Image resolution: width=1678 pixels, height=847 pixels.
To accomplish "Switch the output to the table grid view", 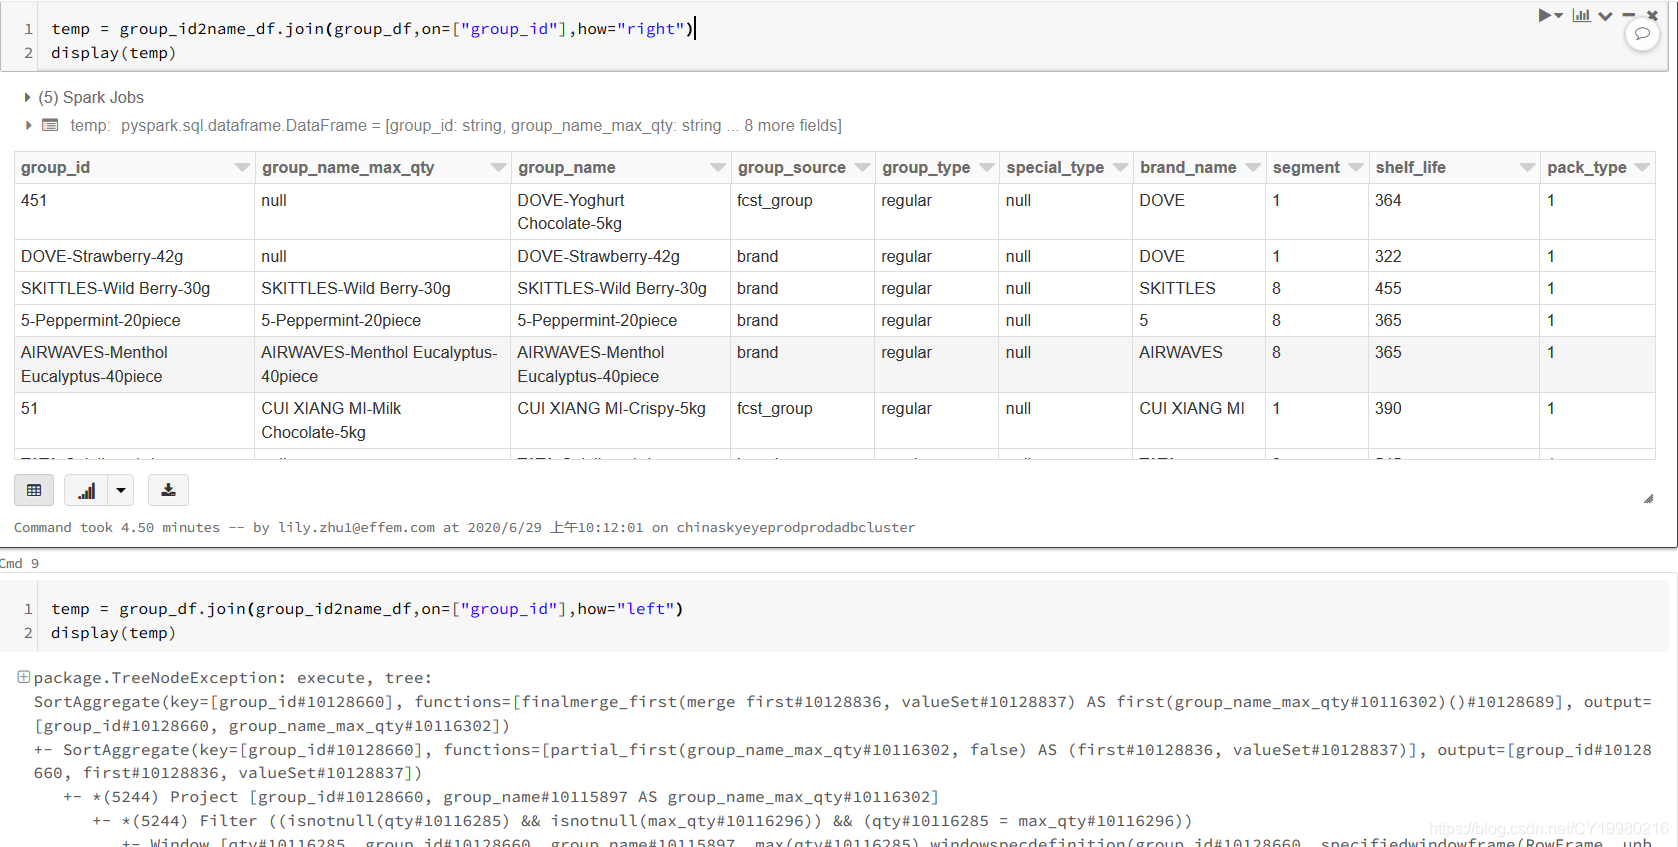I will pos(34,490).
